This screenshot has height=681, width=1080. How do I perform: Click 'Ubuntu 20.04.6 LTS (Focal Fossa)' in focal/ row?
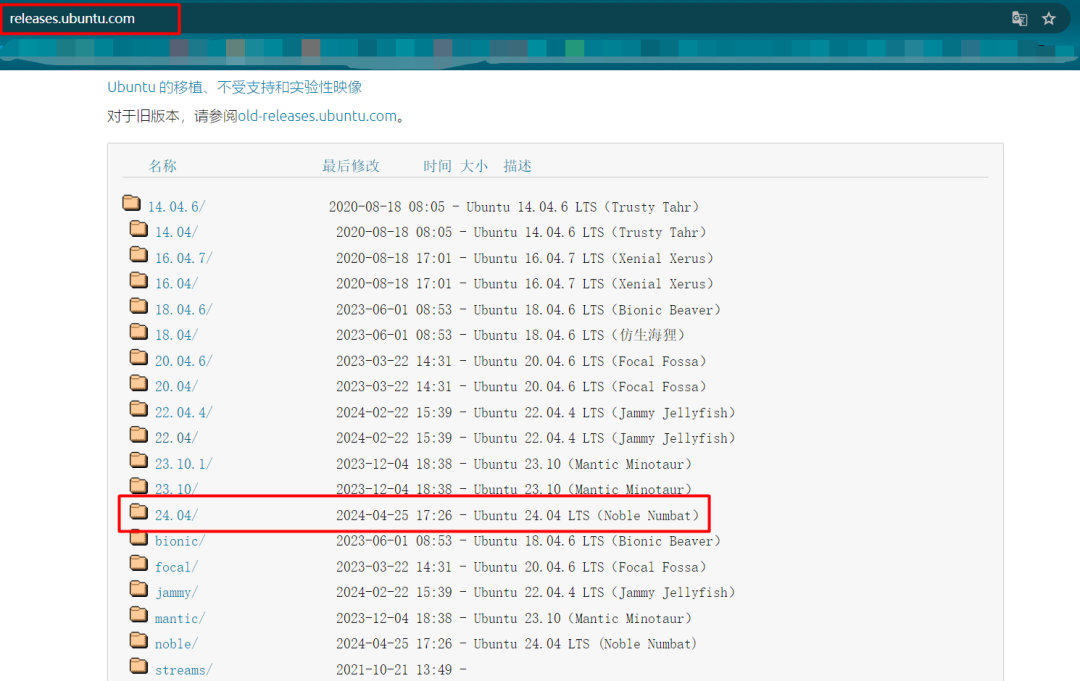click(x=590, y=567)
